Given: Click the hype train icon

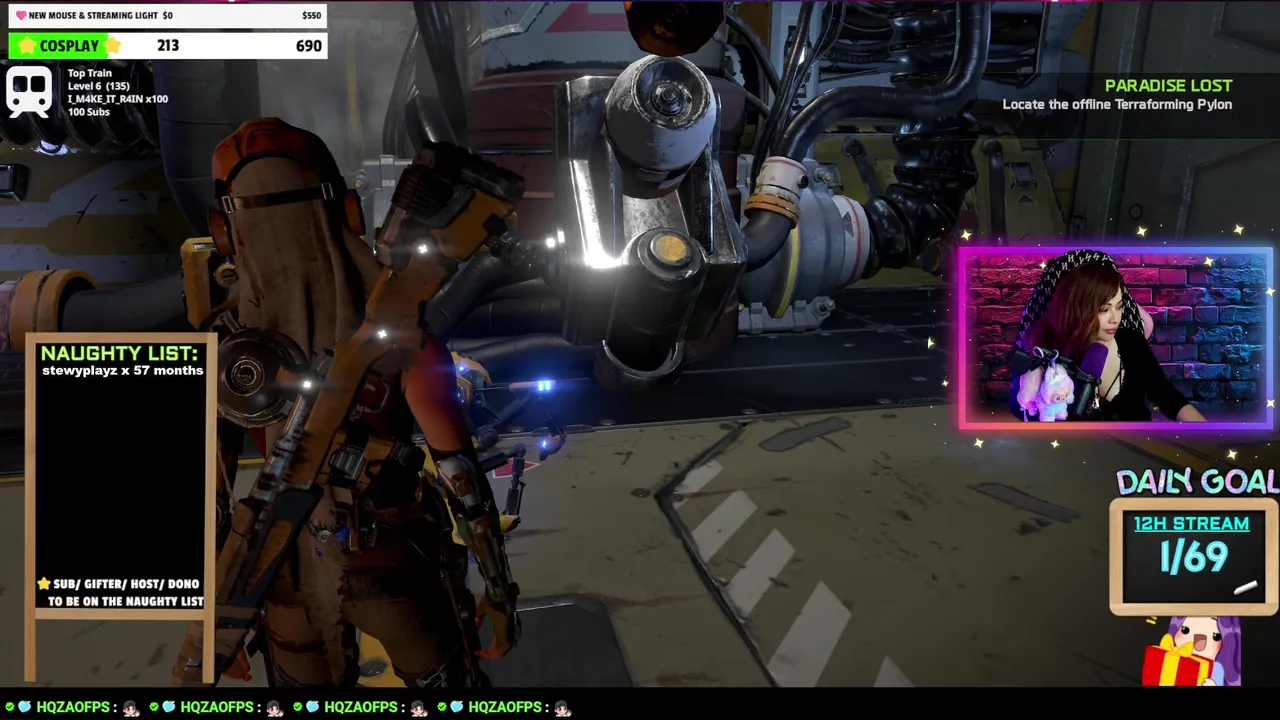Looking at the screenshot, I should point(29,92).
